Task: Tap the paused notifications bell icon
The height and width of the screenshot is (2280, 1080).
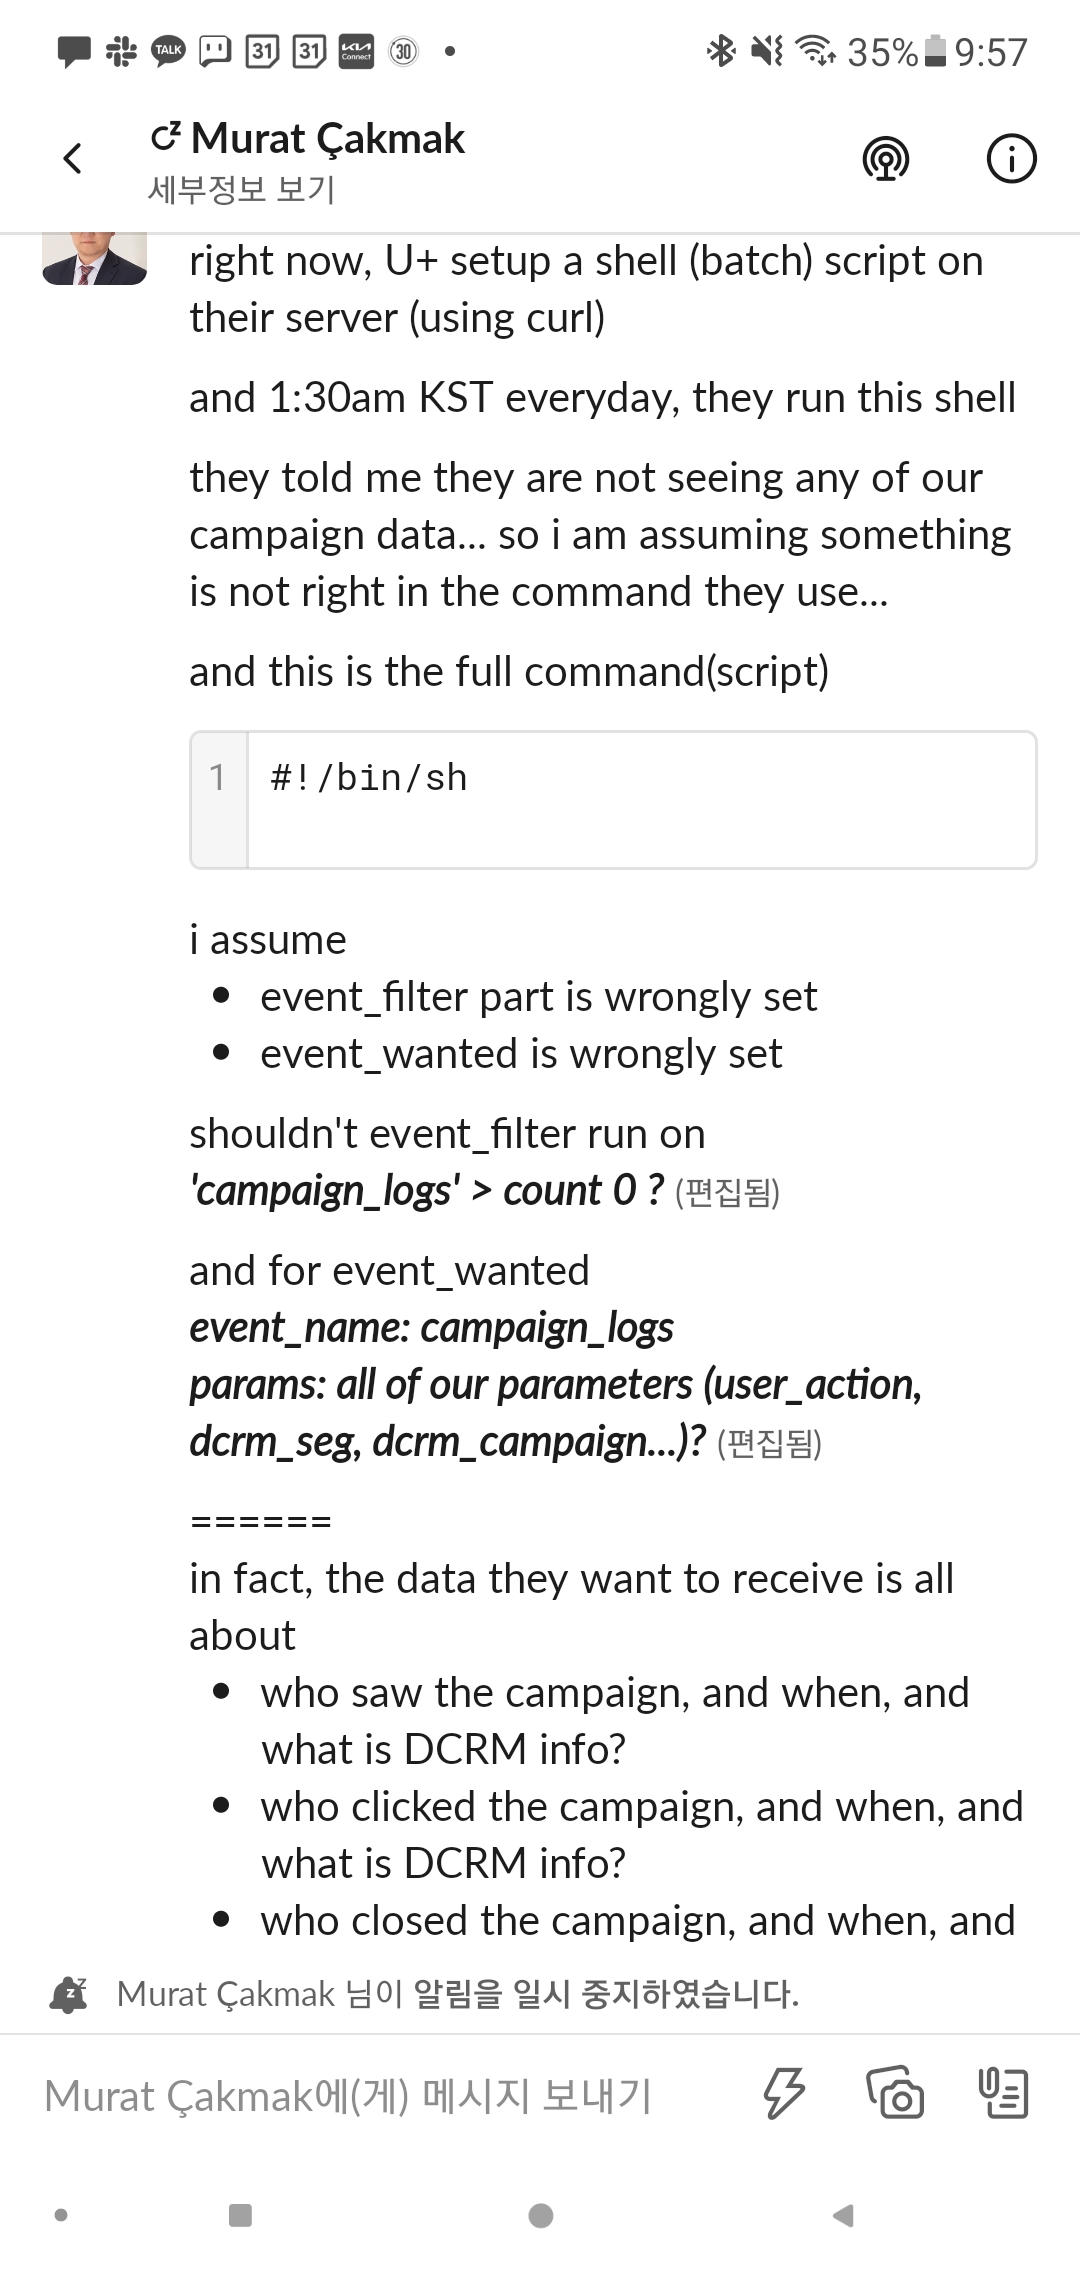Action: [69, 1994]
